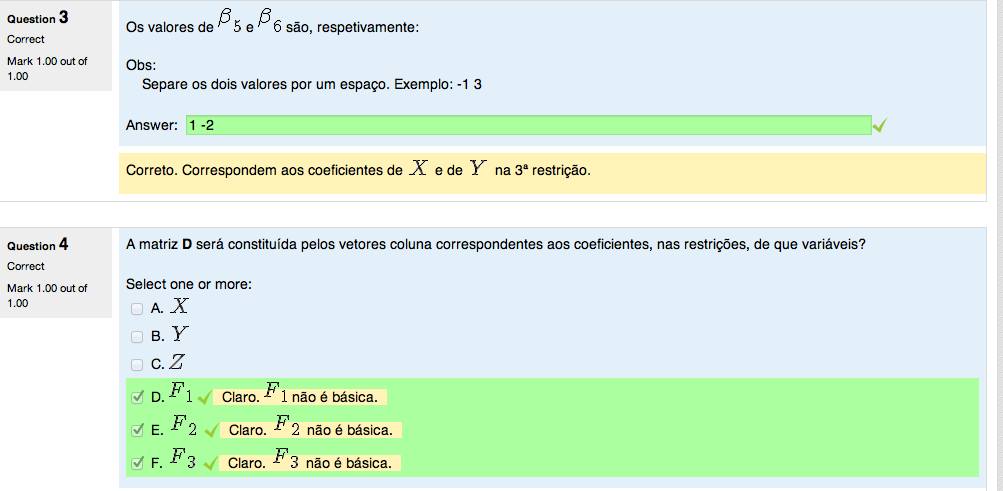Click the green tick next to option F1
This screenshot has width=1003, height=491.
(x=204, y=398)
